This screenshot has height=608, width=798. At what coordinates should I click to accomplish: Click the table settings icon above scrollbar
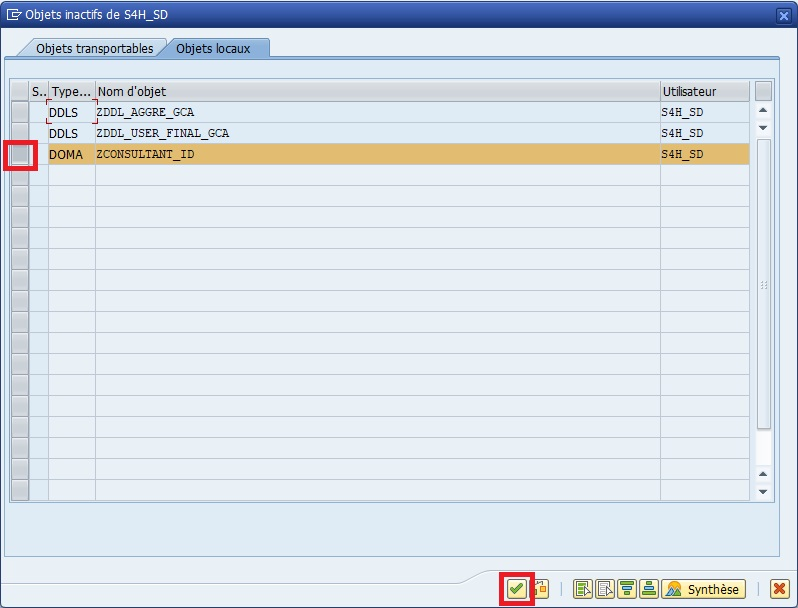[764, 91]
